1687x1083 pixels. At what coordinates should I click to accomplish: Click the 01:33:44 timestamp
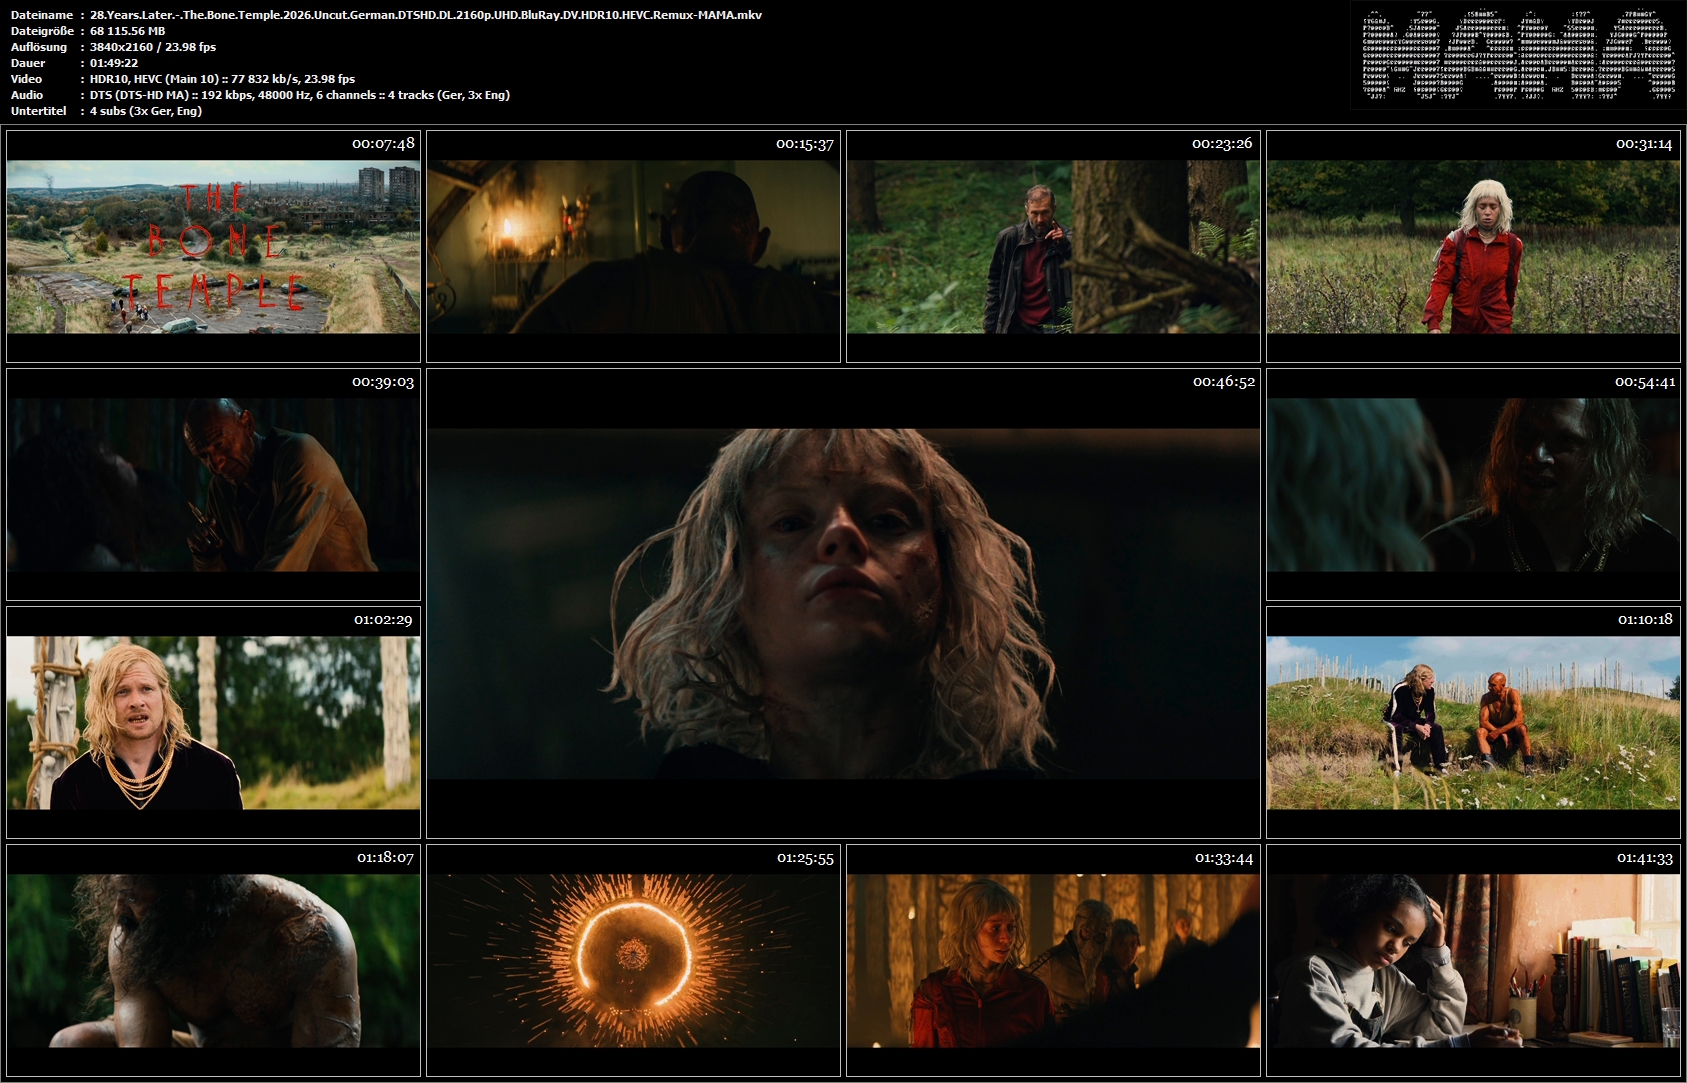coord(1224,858)
